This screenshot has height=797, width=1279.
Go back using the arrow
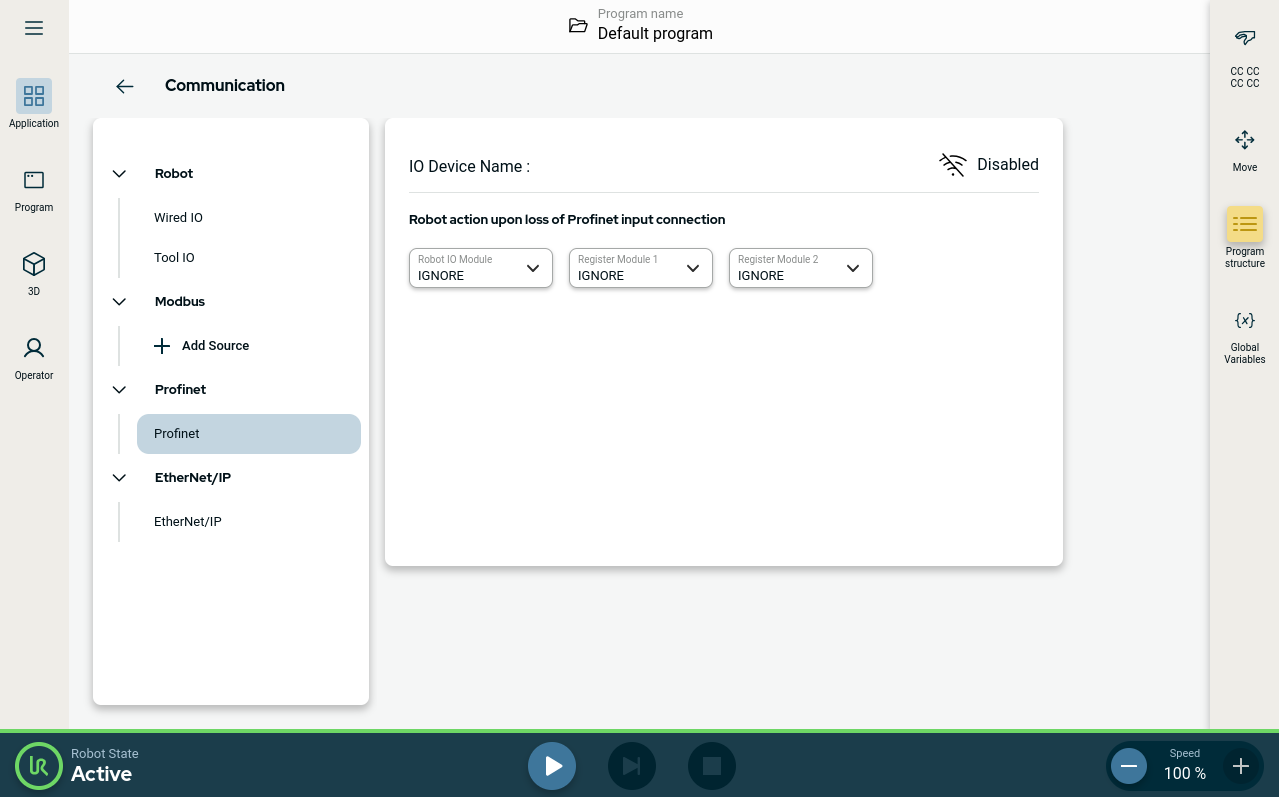[x=125, y=86]
